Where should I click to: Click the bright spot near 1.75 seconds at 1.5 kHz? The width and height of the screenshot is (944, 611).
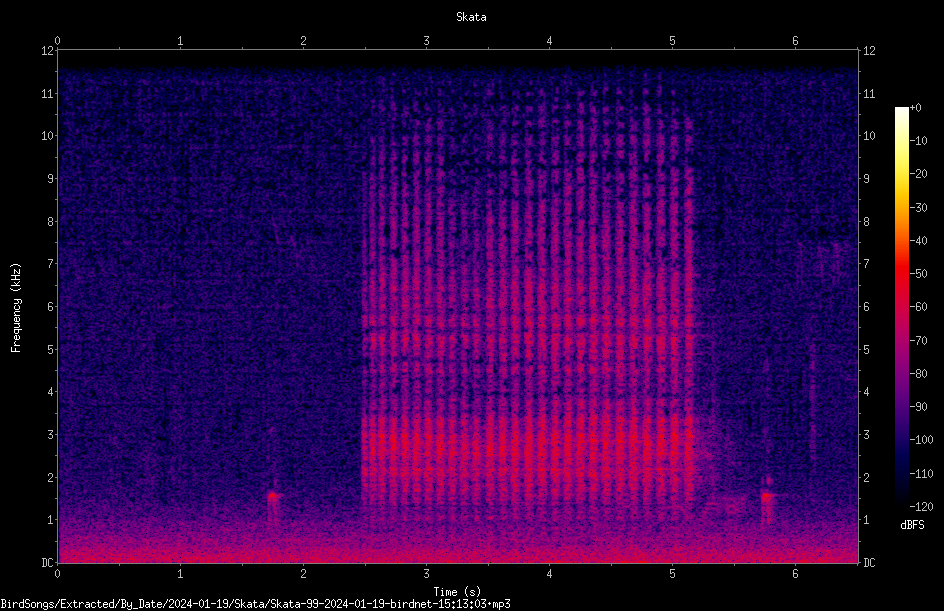(273, 496)
